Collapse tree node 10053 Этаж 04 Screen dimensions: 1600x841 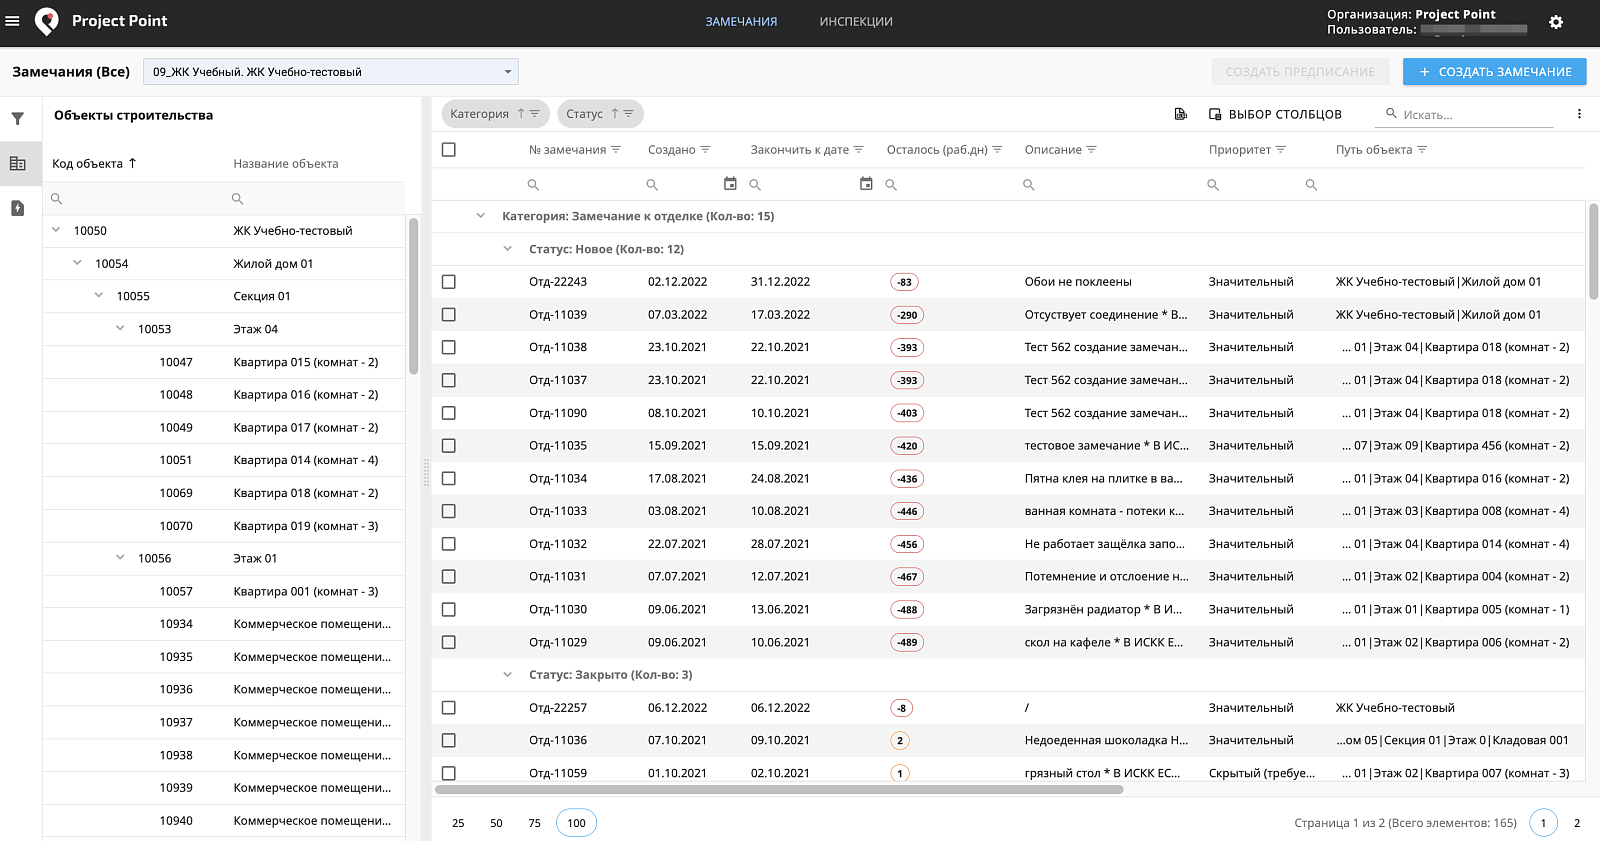120,328
